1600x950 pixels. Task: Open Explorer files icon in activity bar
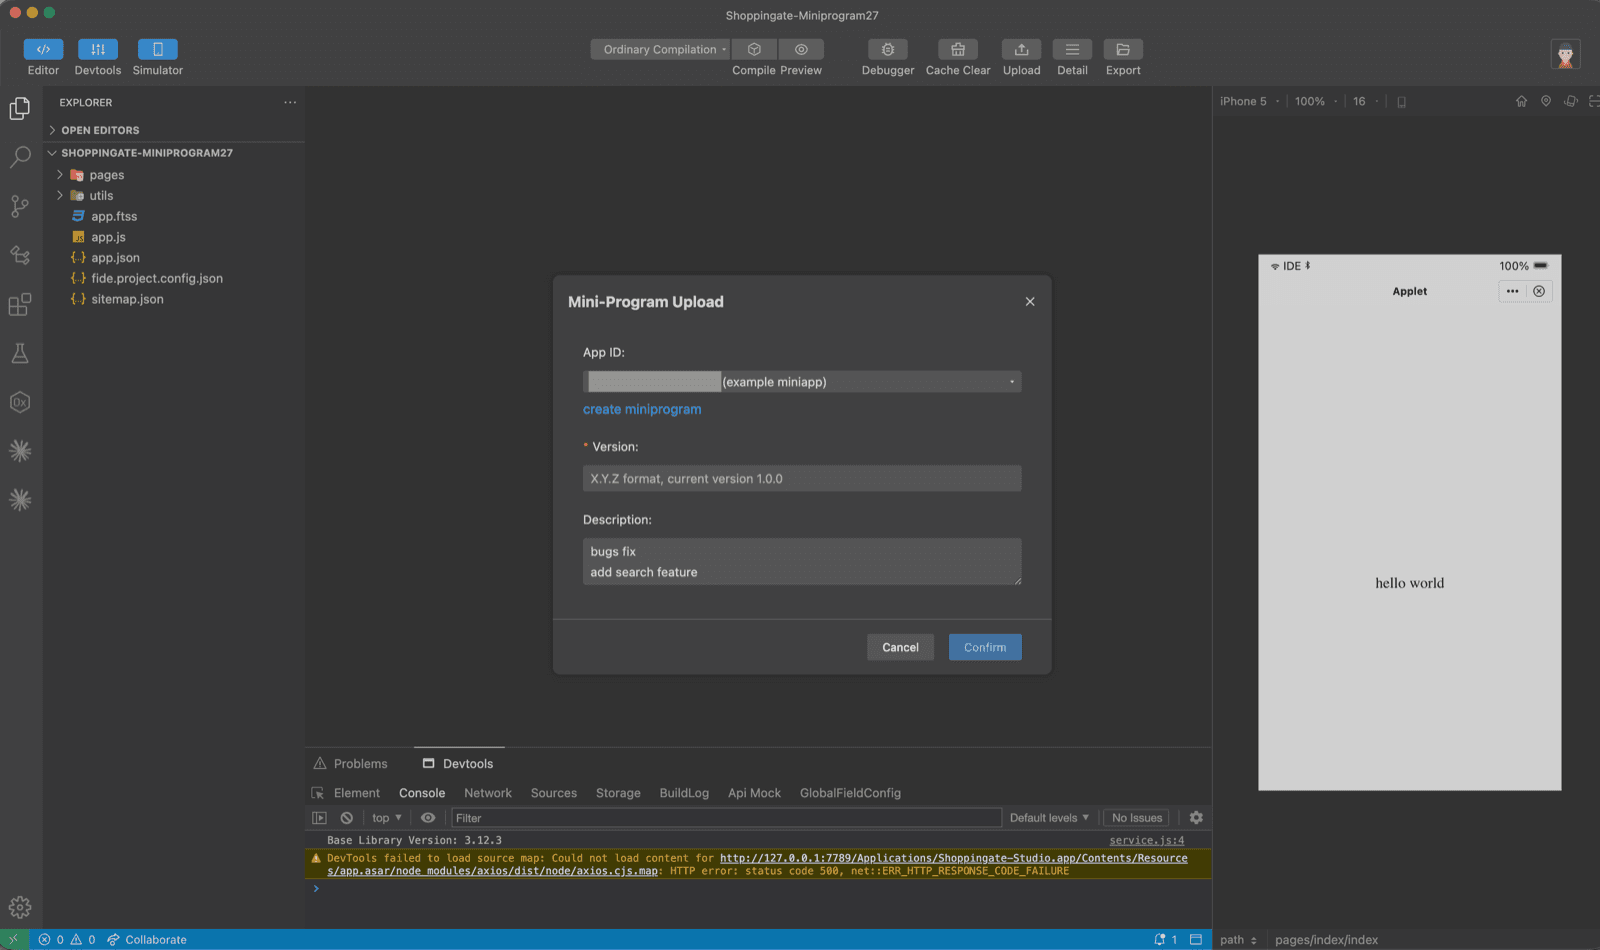click(x=20, y=108)
